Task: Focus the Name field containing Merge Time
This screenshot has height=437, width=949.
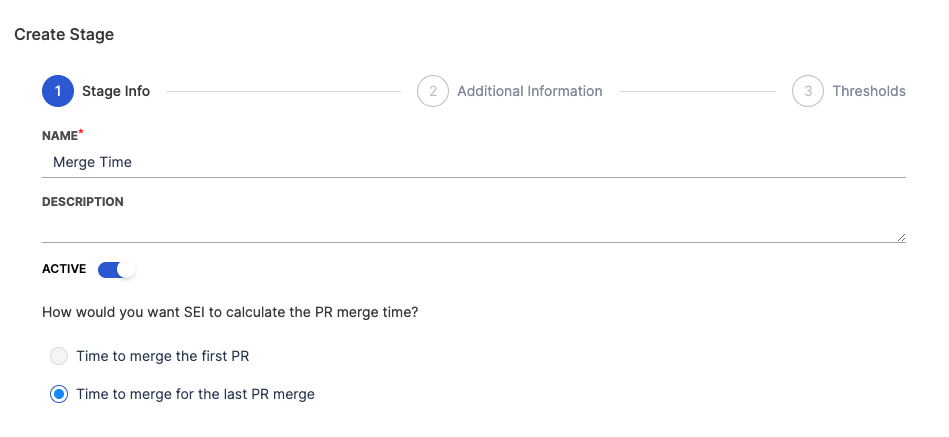Action: pyautogui.click(x=473, y=162)
